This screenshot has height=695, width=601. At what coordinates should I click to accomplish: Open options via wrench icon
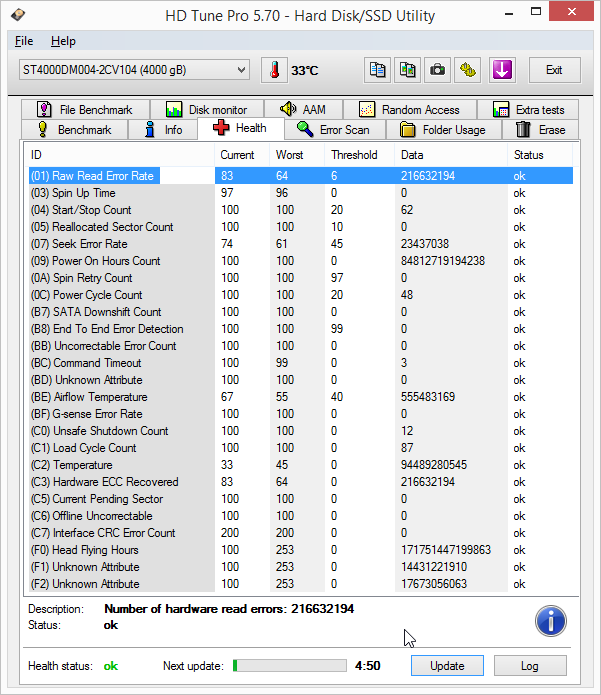468,70
